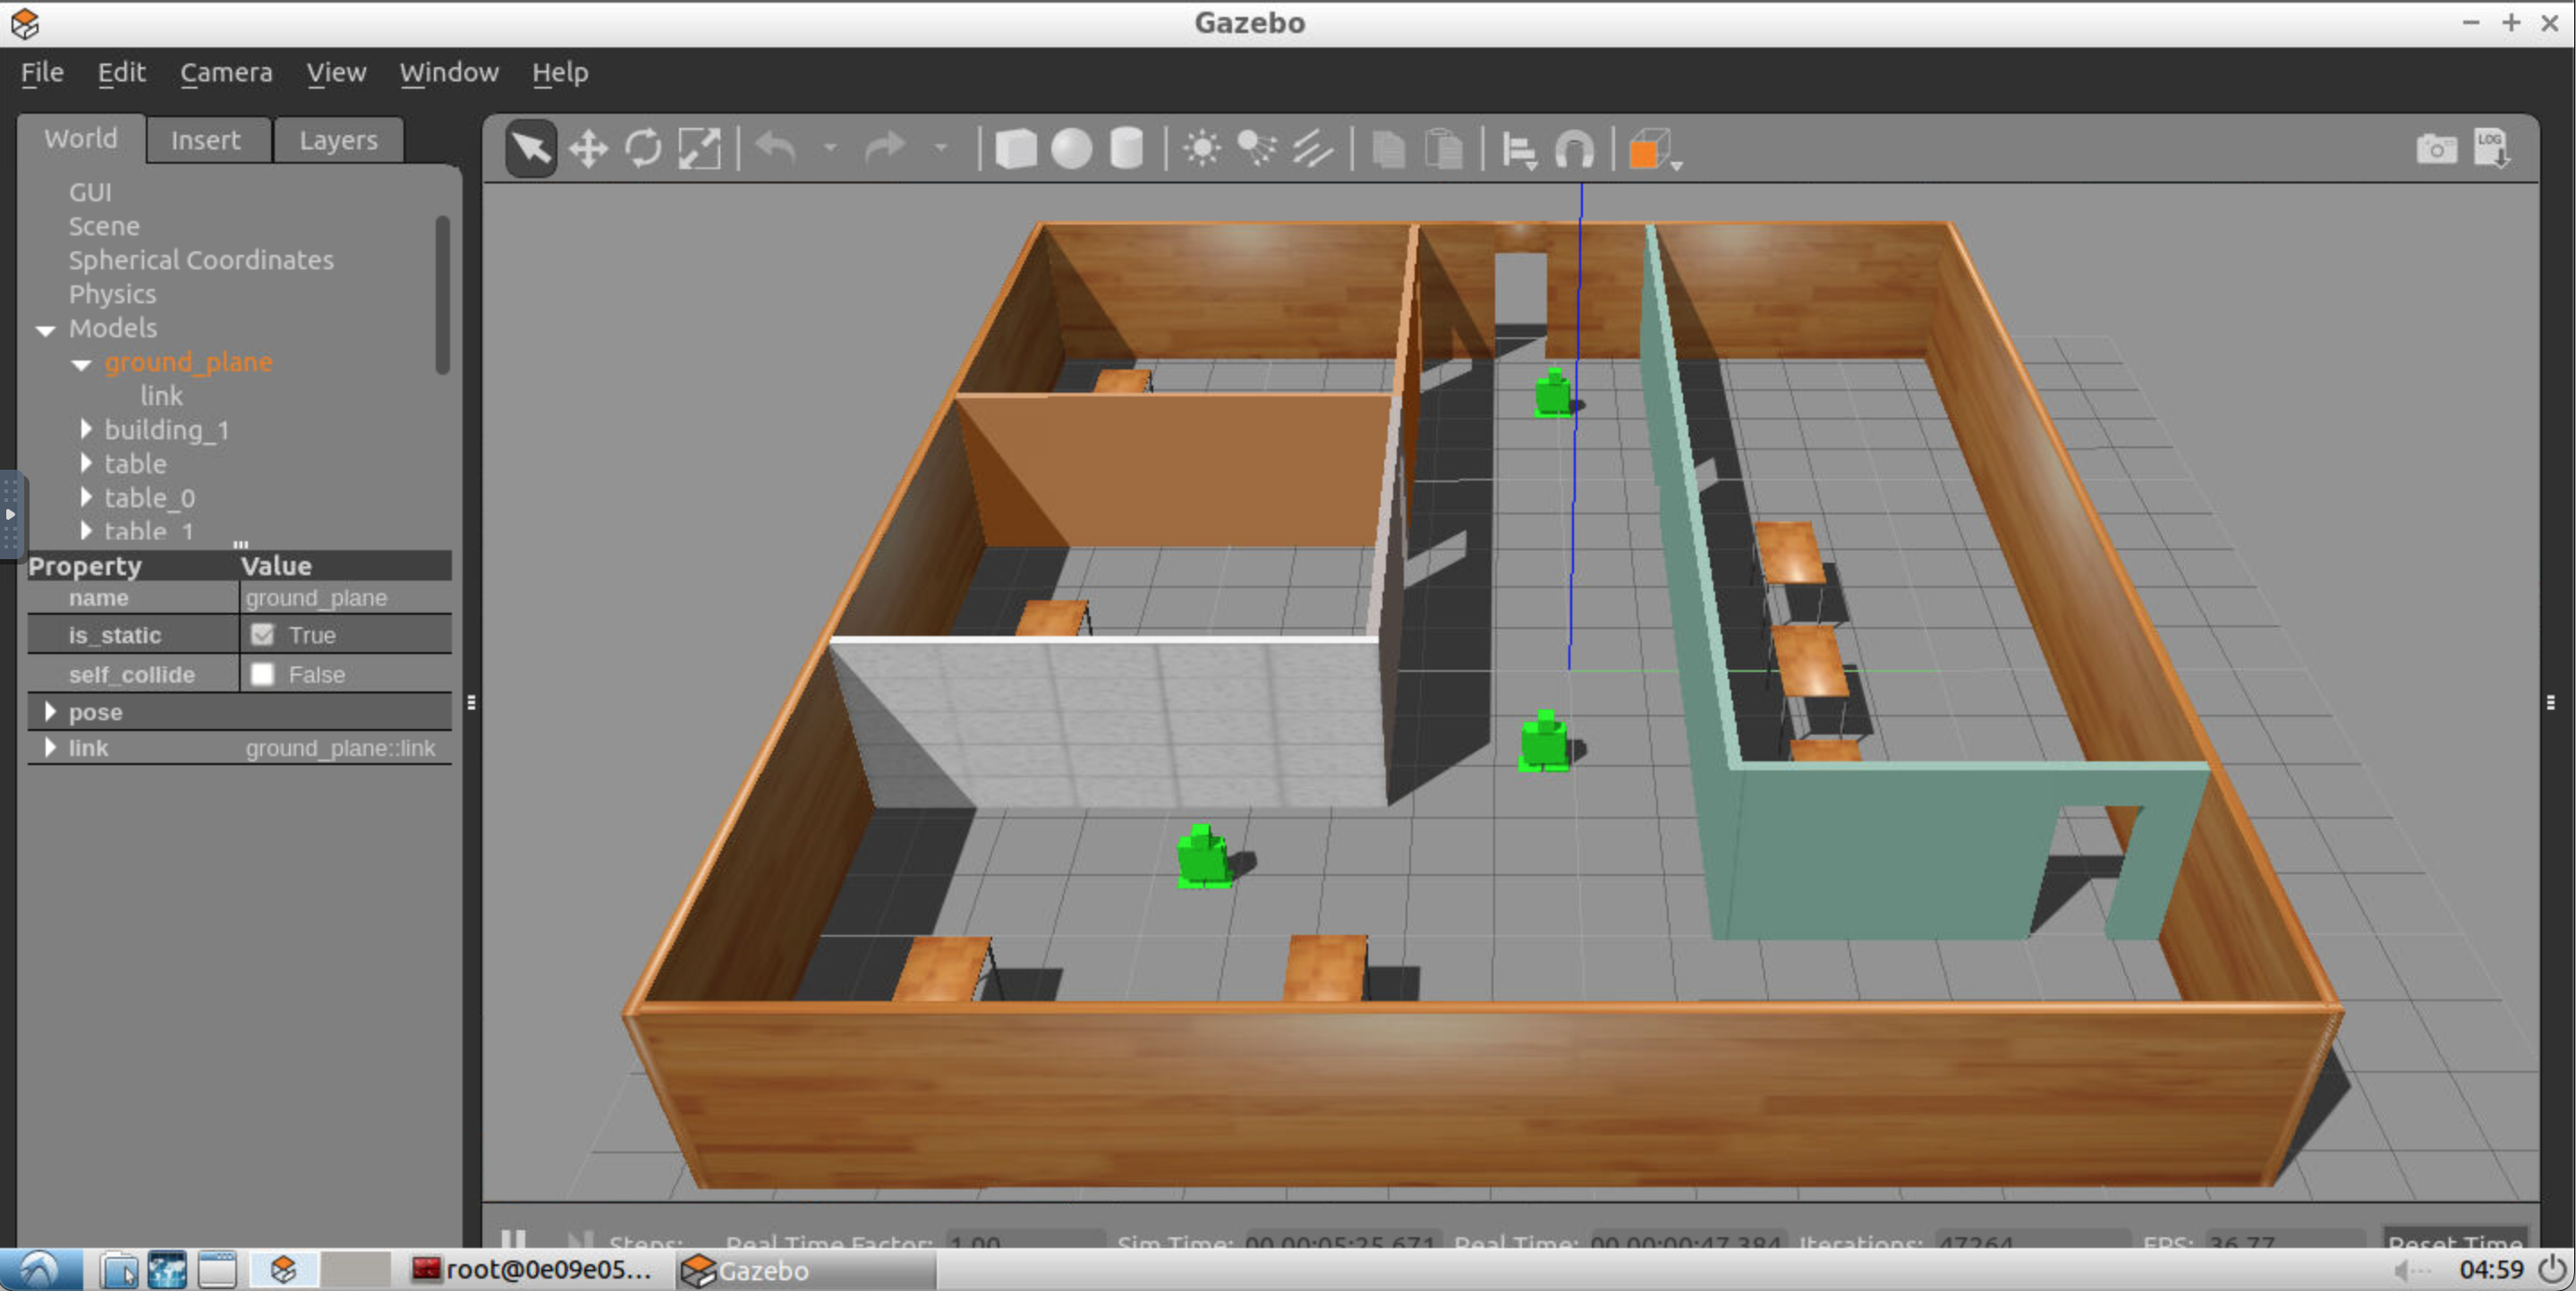This screenshot has width=2576, height=1291.
Task: Add a point light
Action: (1201, 150)
